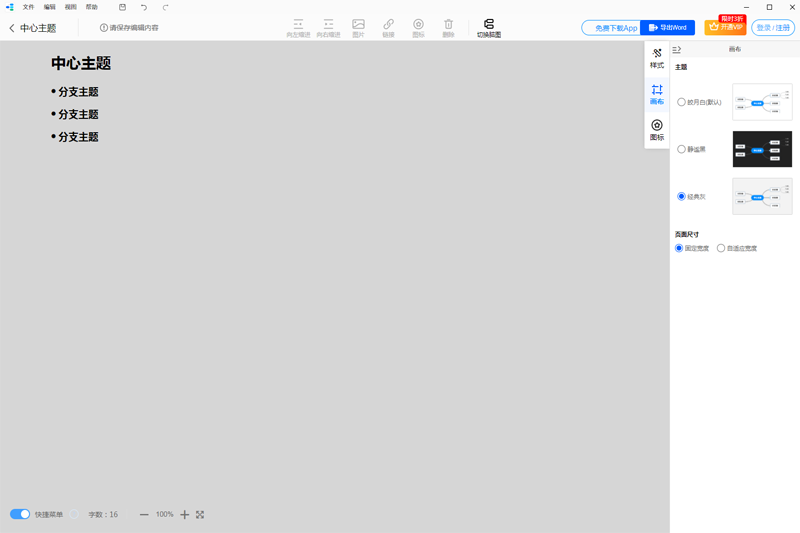Open the 视图 menu

70,7
